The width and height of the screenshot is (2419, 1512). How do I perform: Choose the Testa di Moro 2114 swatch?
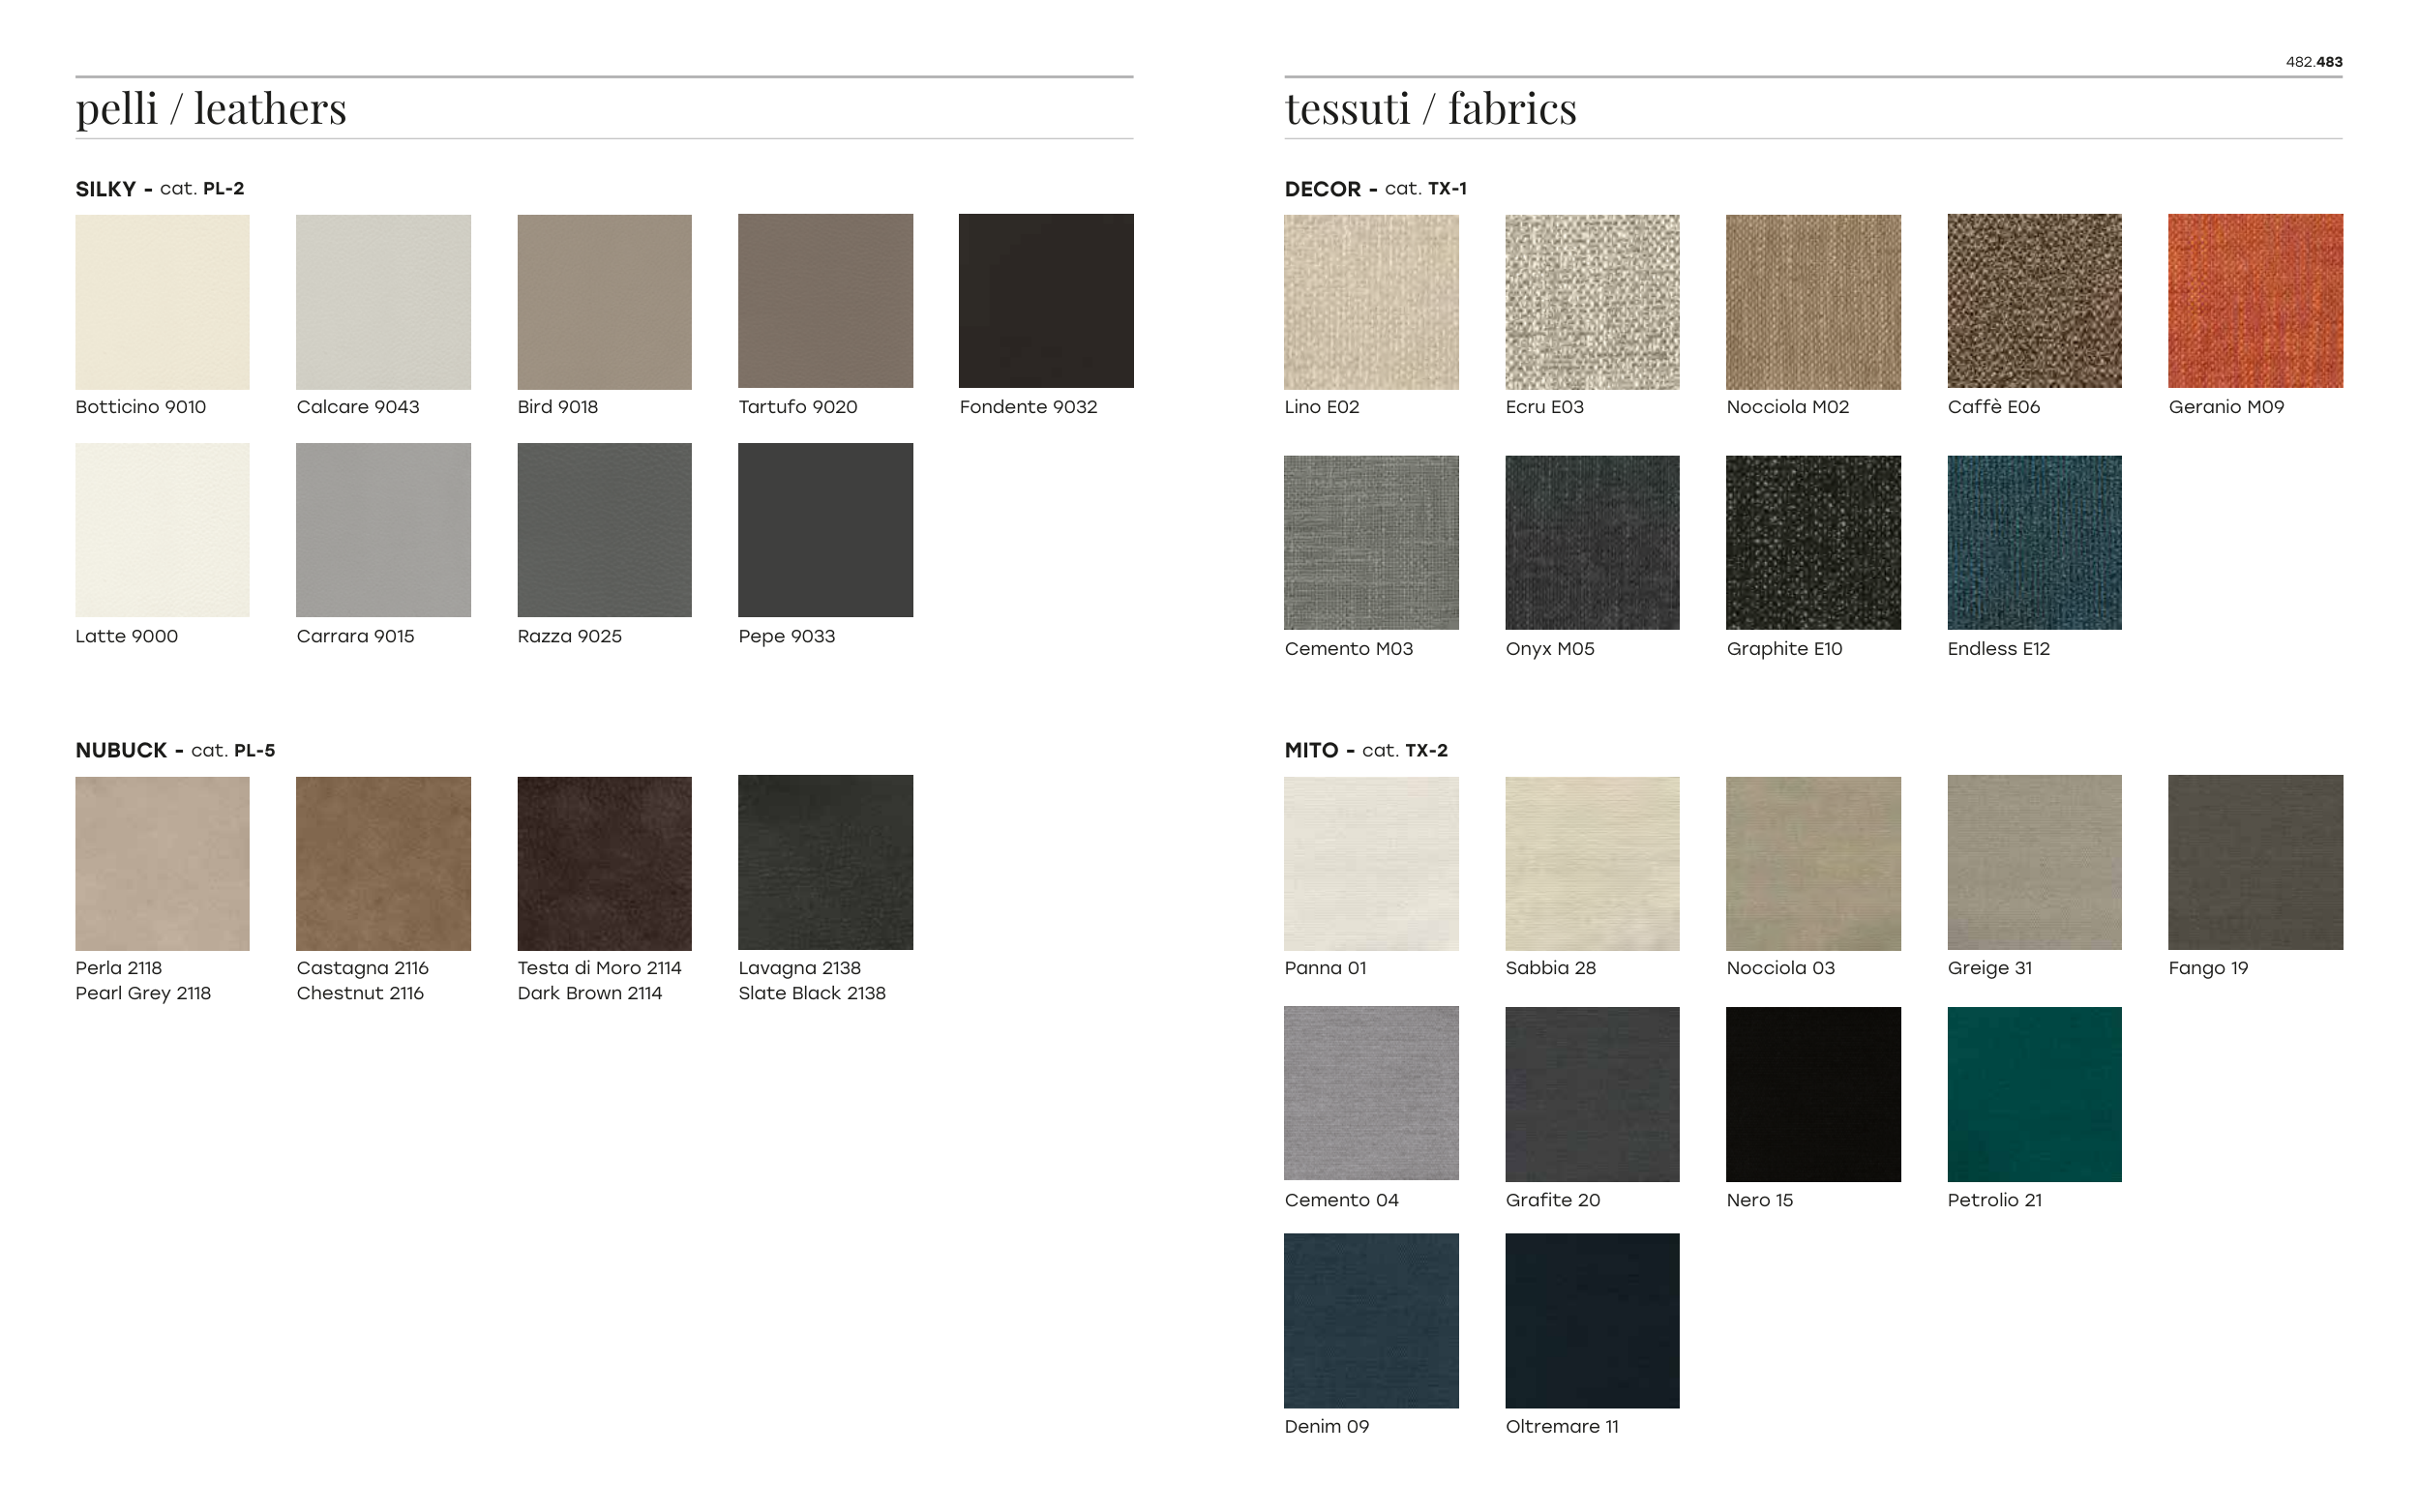click(x=604, y=863)
